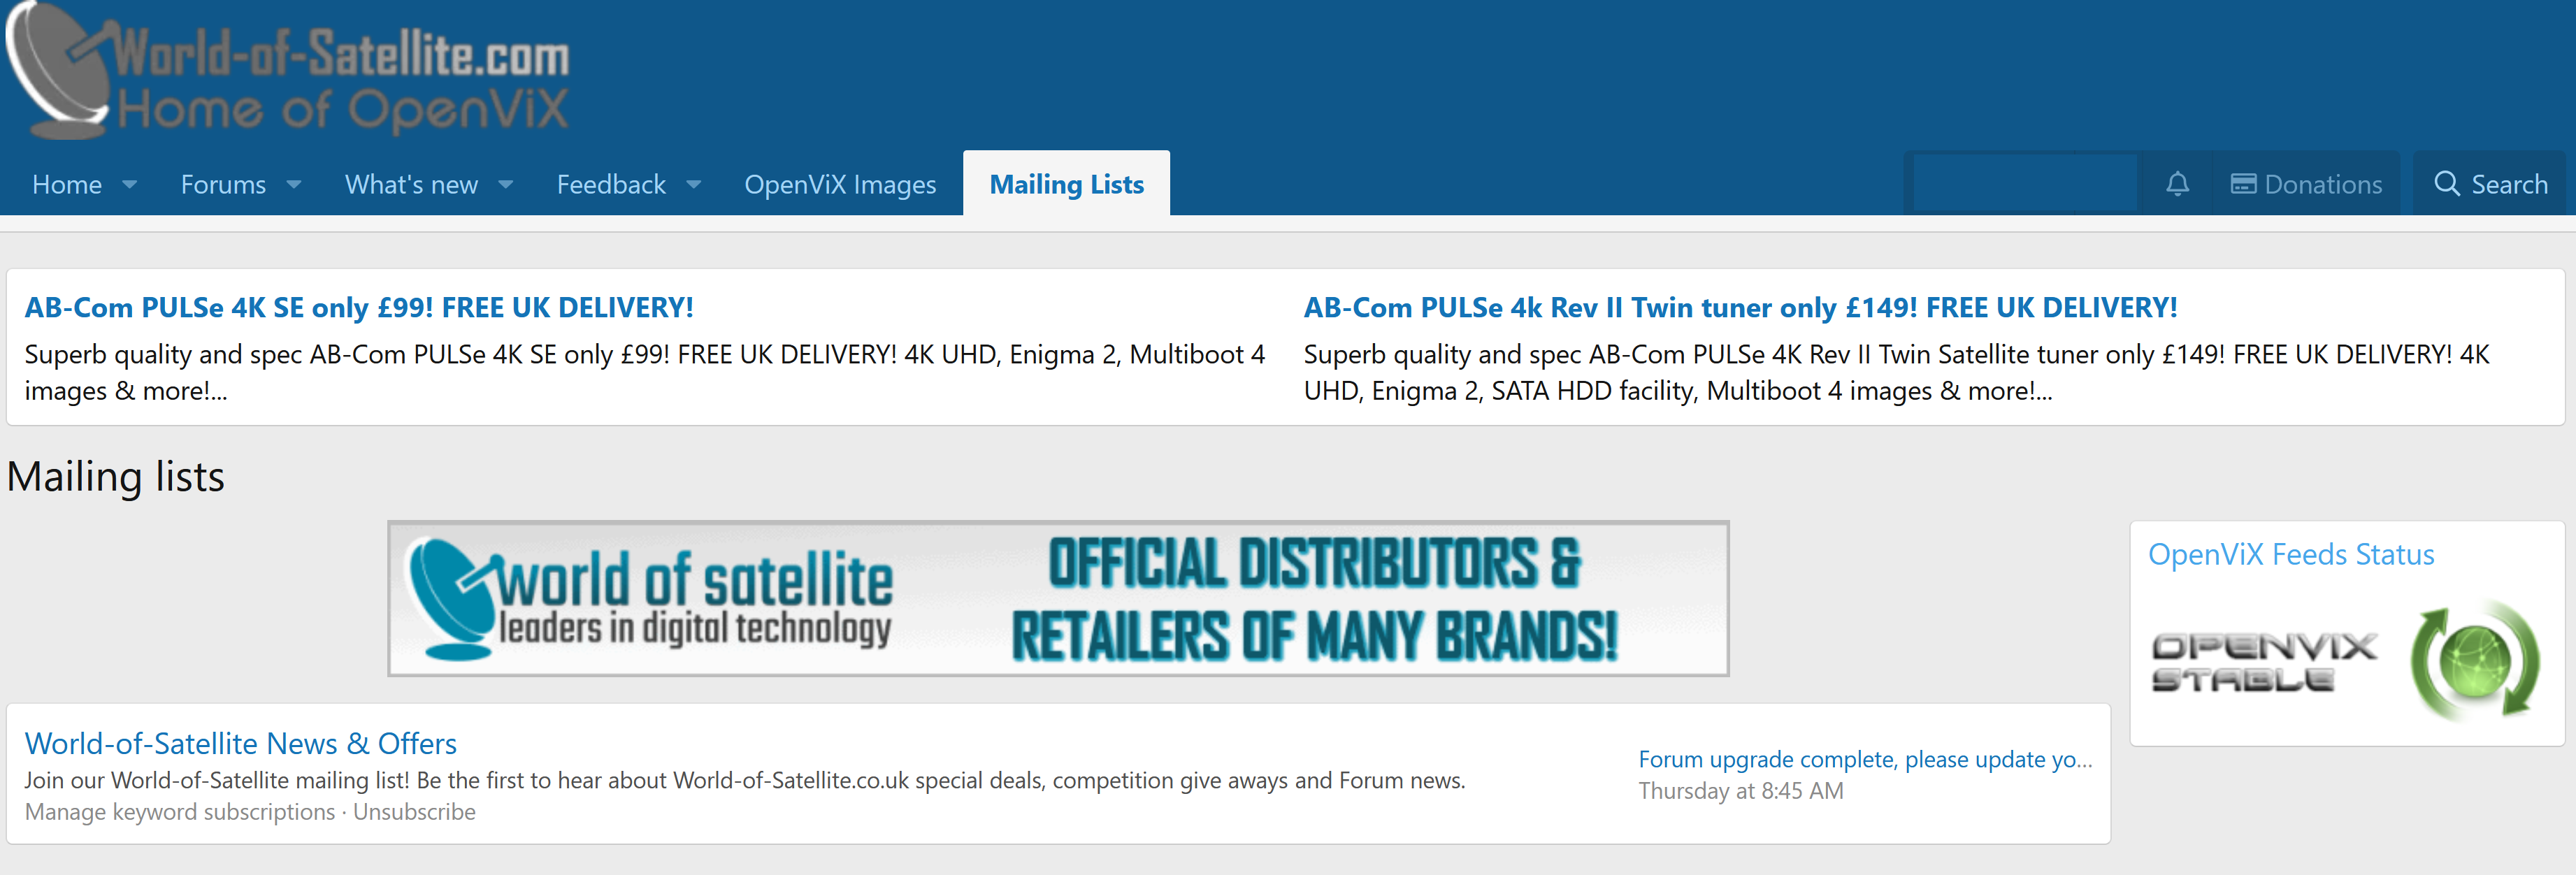Open the What's new menu item

click(x=411, y=185)
